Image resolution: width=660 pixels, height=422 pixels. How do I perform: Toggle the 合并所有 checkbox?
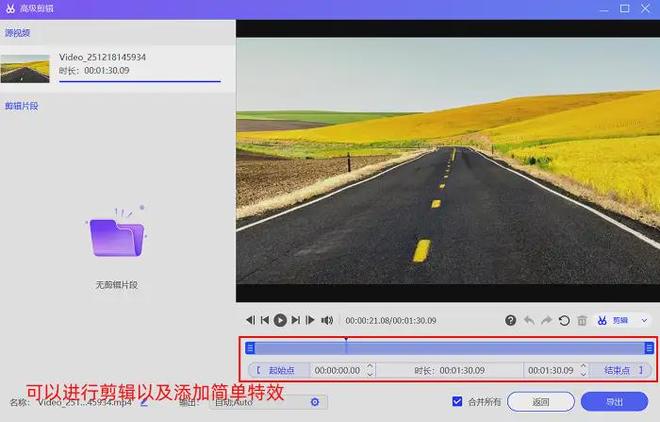457,402
